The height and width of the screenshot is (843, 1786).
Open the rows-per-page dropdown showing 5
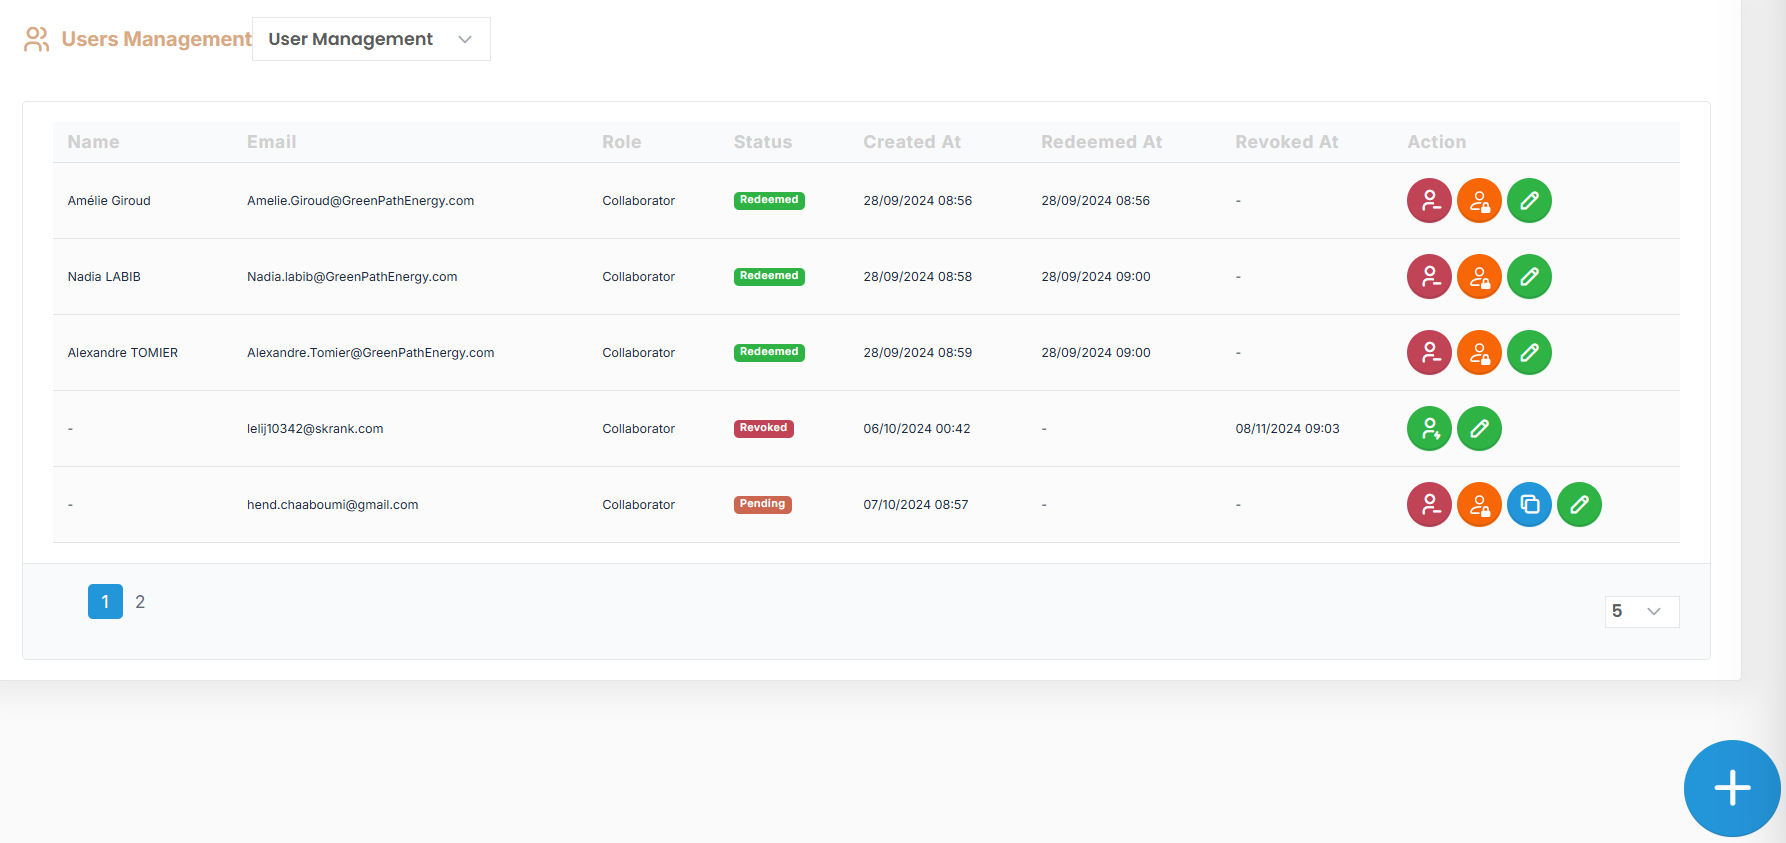[1641, 611]
